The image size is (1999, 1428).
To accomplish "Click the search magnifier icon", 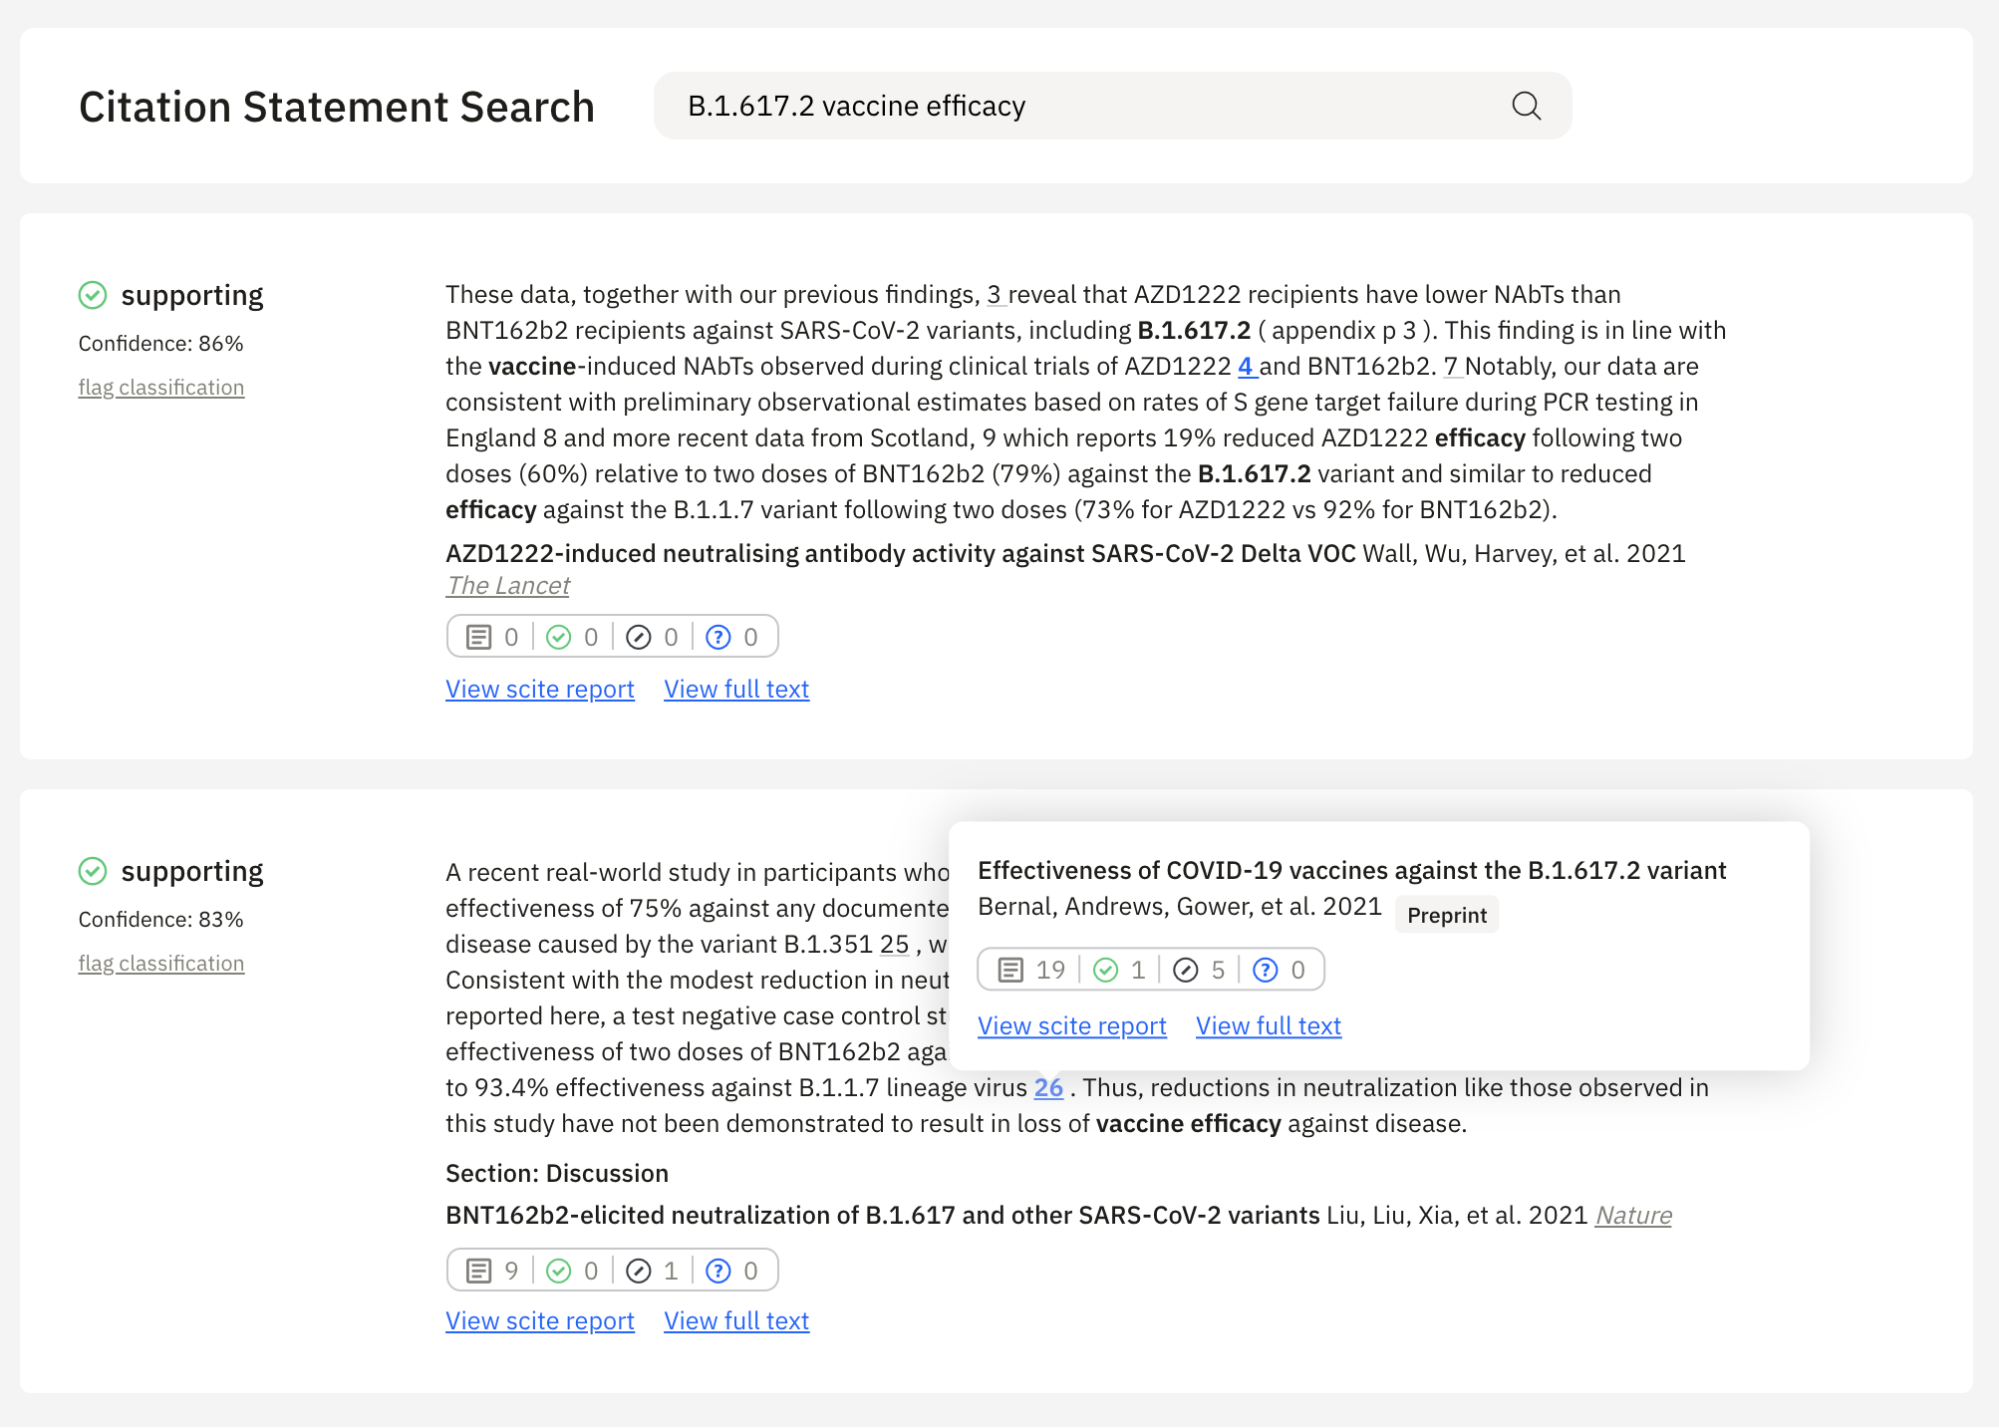I will coord(1524,105).
